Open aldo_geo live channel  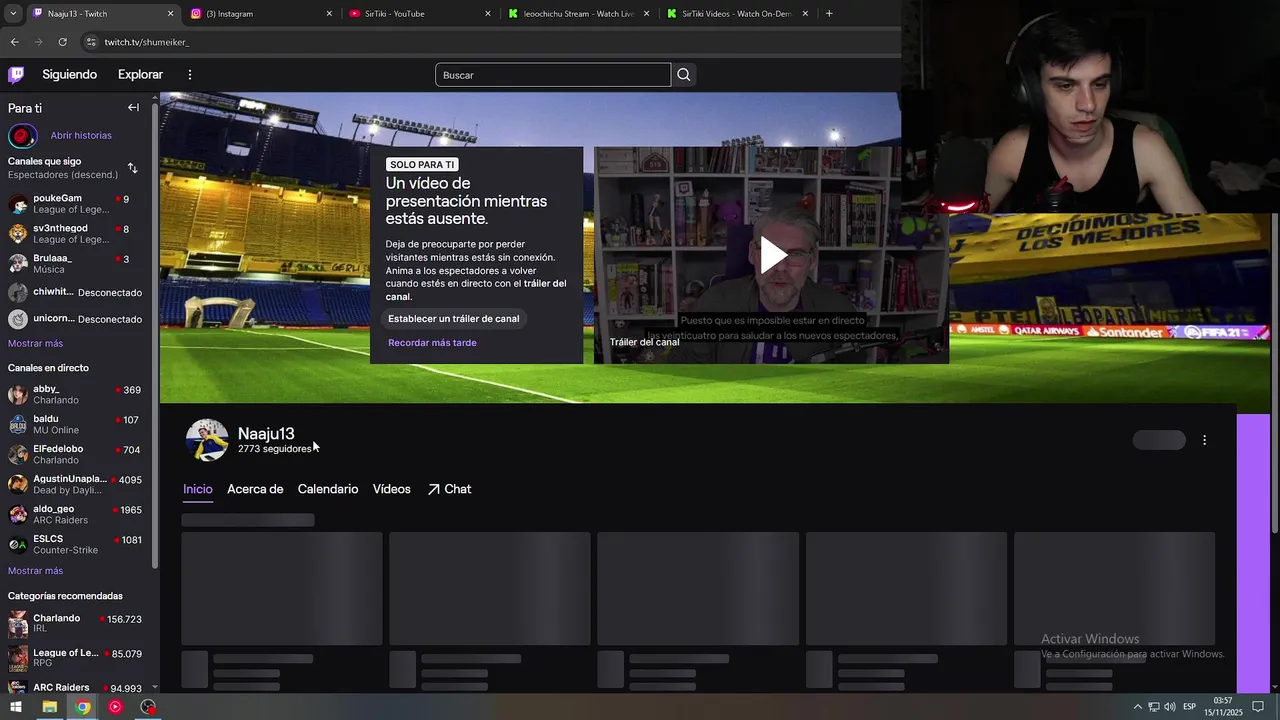(x=76, y=514)
